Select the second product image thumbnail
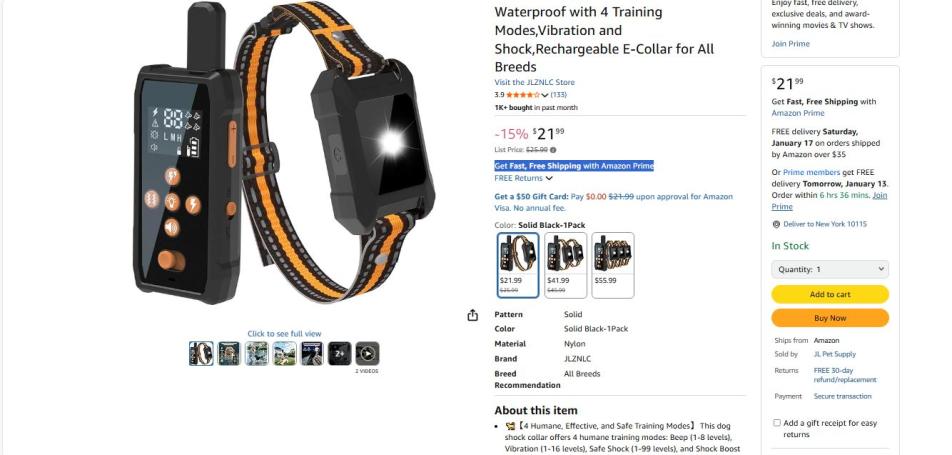The width and height of the screenshot is (952, 455). 229,354
